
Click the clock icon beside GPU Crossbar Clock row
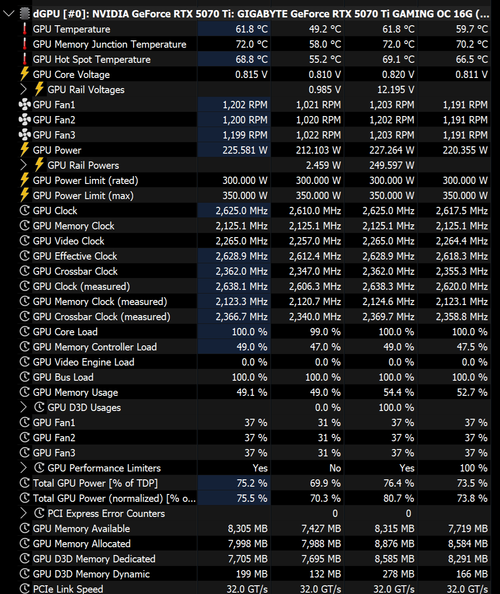pos(25,271)
